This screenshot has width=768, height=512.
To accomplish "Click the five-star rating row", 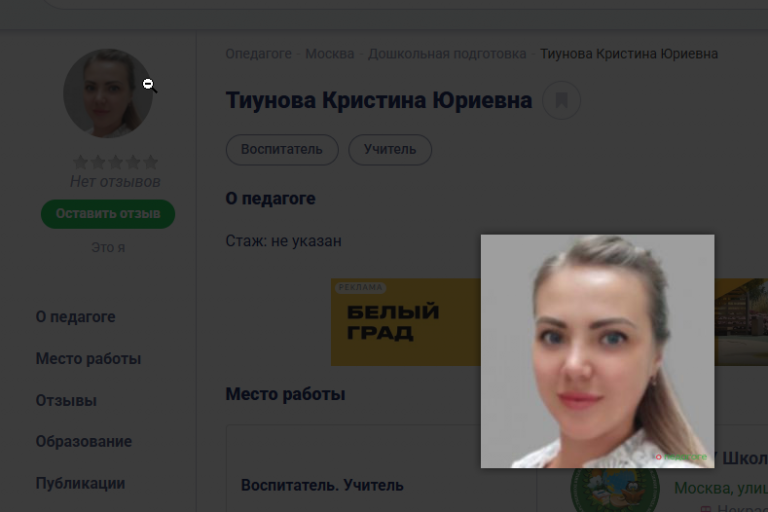I will tap(116, 162).
